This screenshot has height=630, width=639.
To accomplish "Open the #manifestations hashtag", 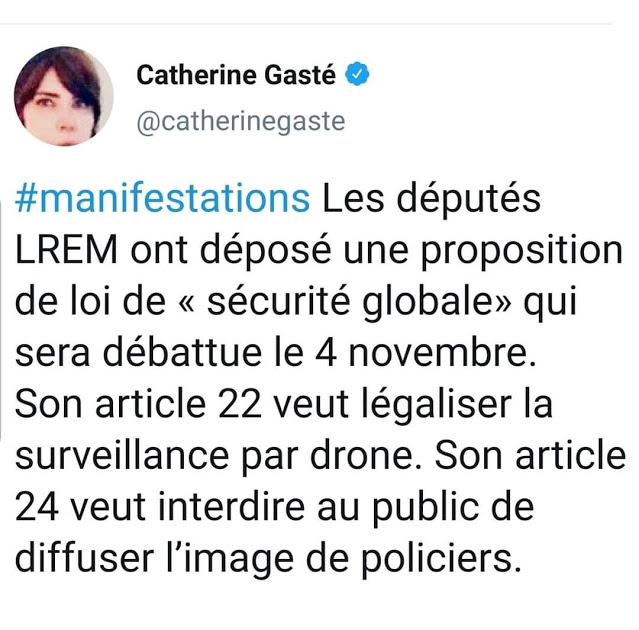I will tap(163, 198).
